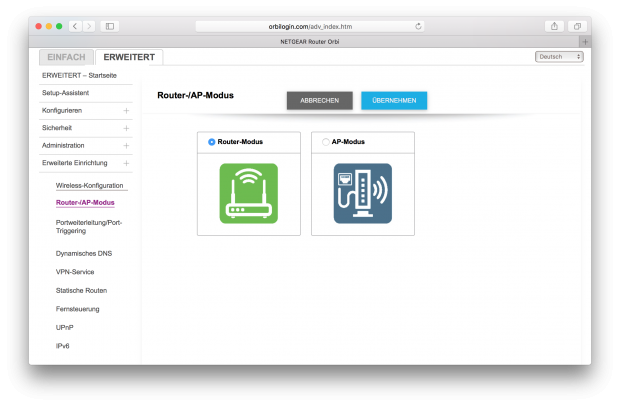
Task: Maximize the window with green button
Action: [x=59, y=26]
